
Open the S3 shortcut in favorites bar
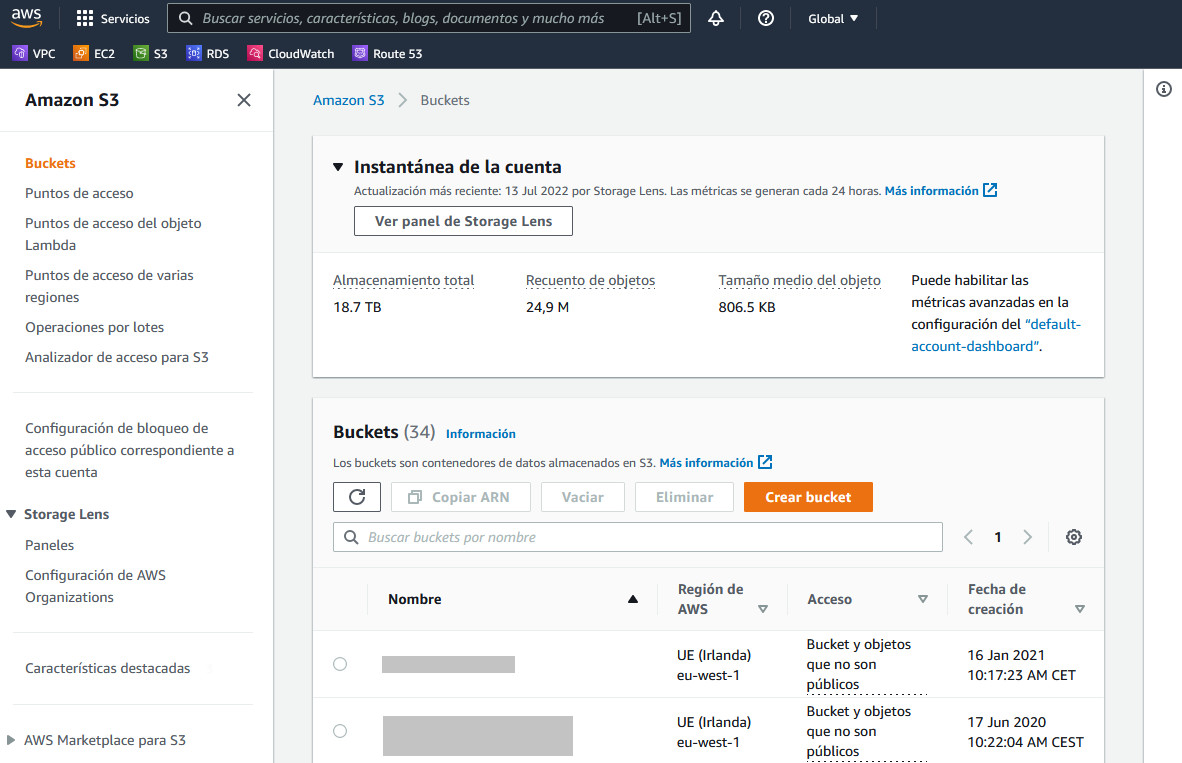pyautogui.click(x=151, y=54)
